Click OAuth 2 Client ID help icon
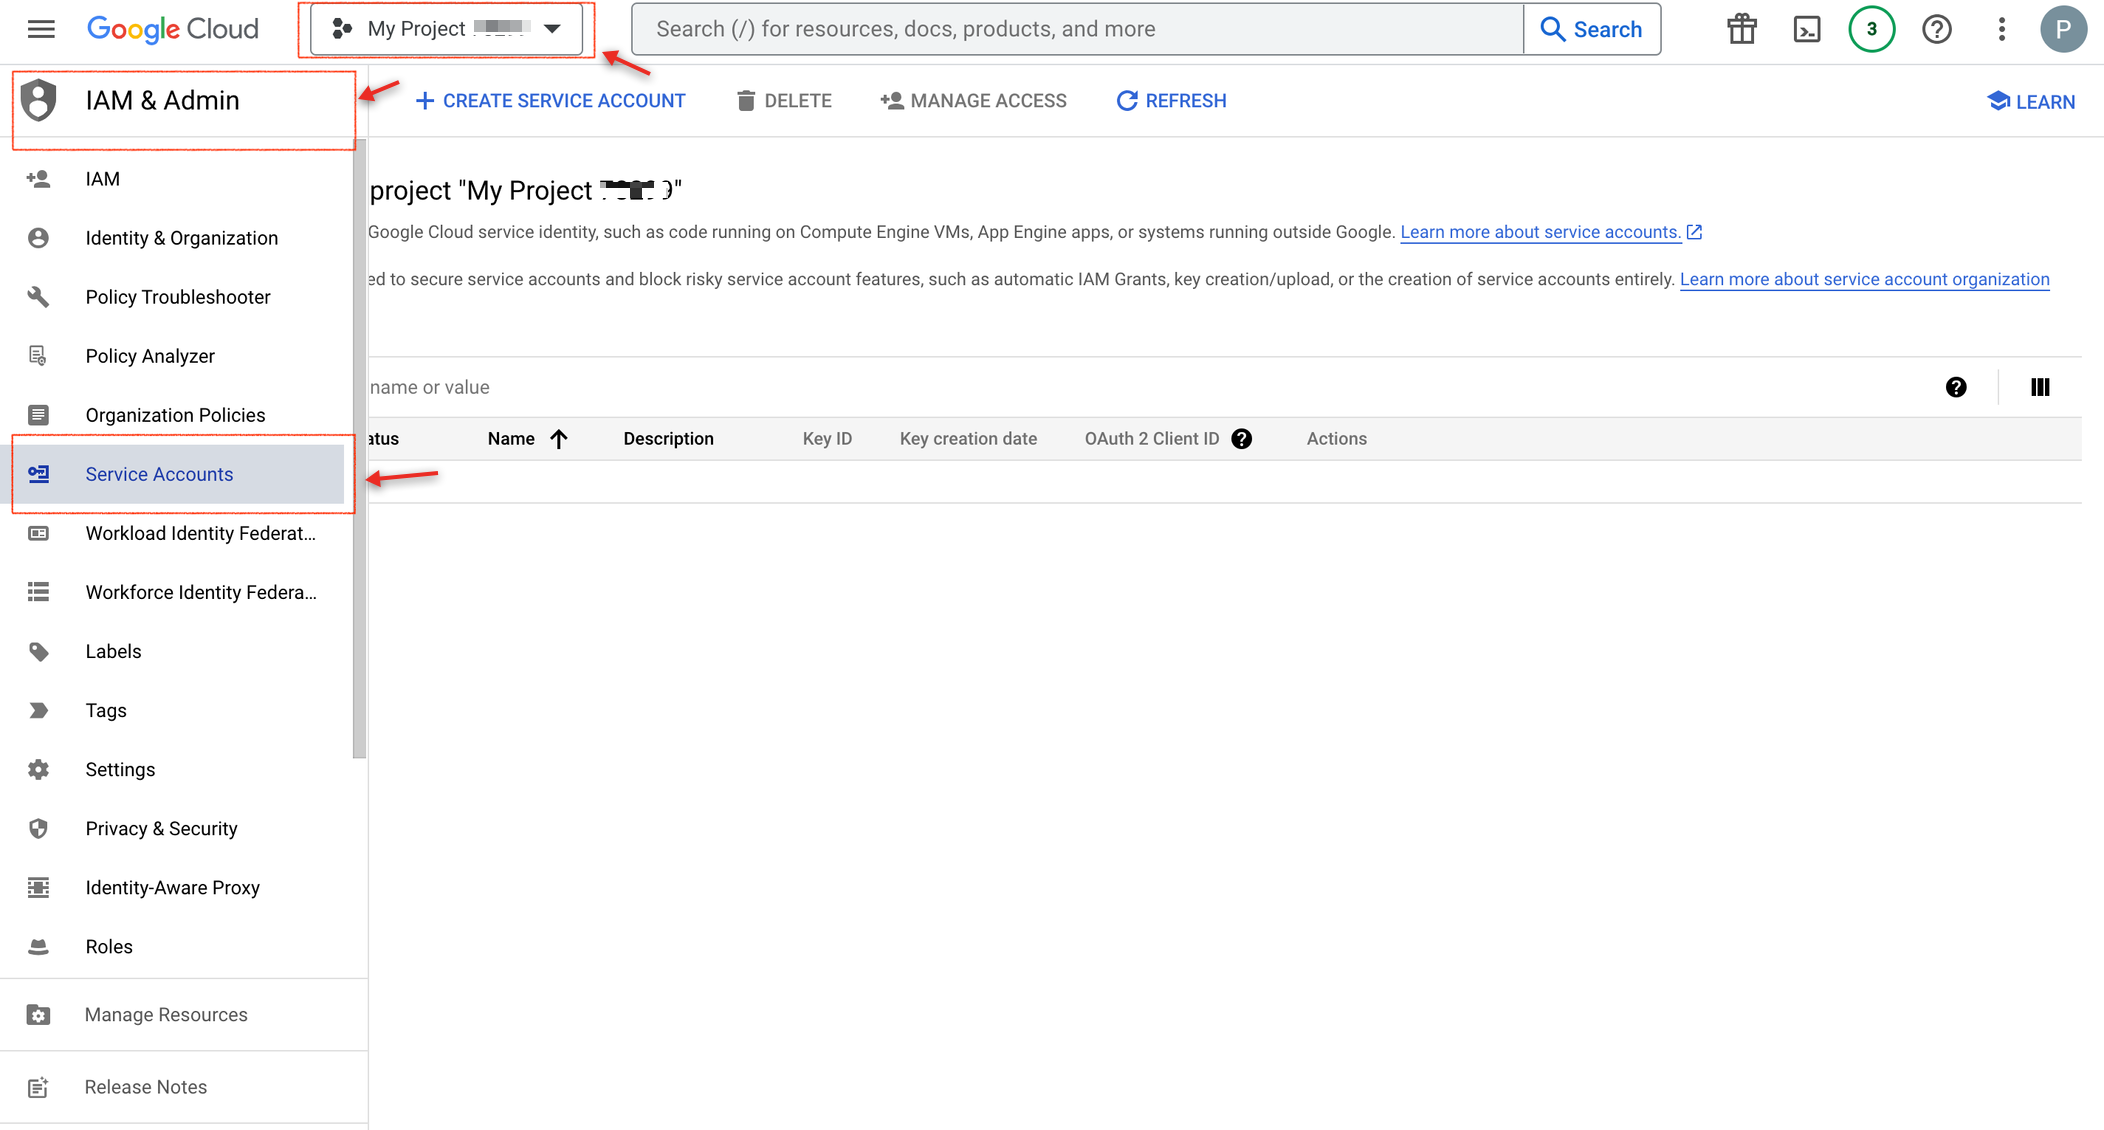 (x=1241, y=439)
